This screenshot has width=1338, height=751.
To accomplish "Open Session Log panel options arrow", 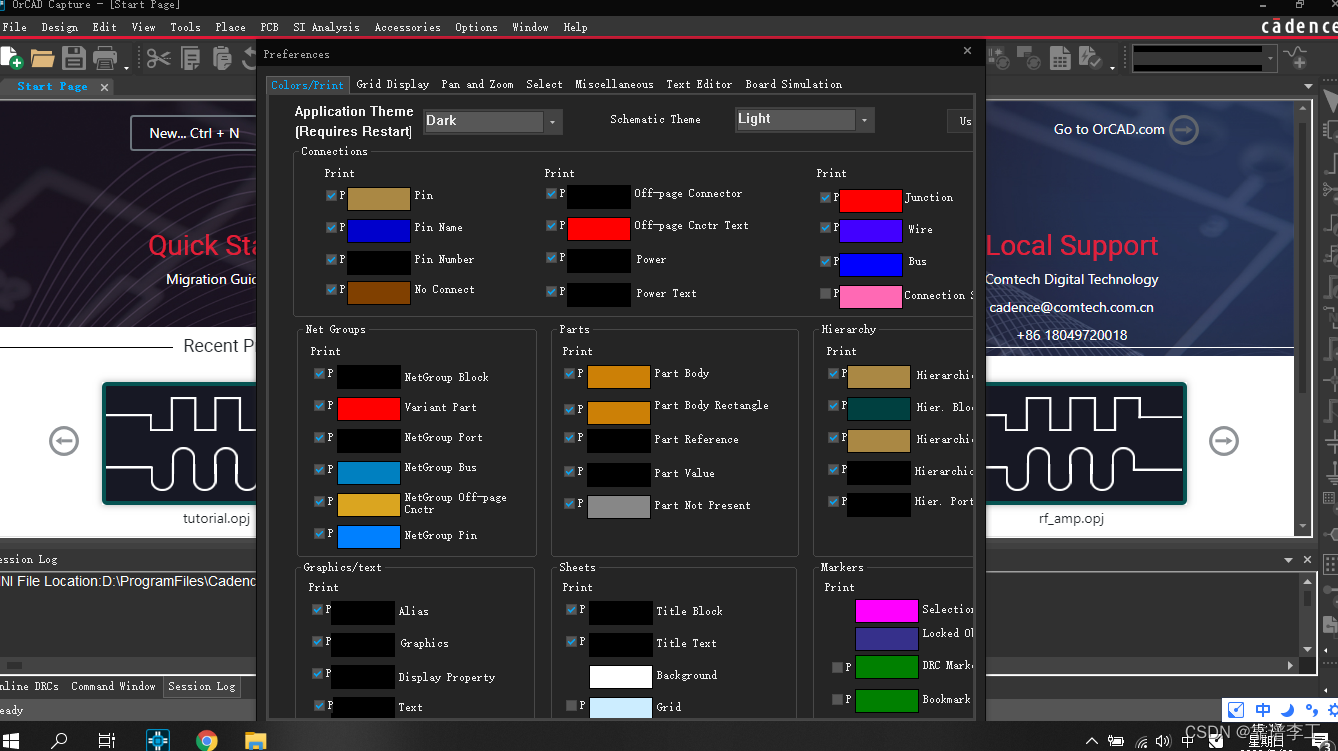I will tap(1289, 560).
